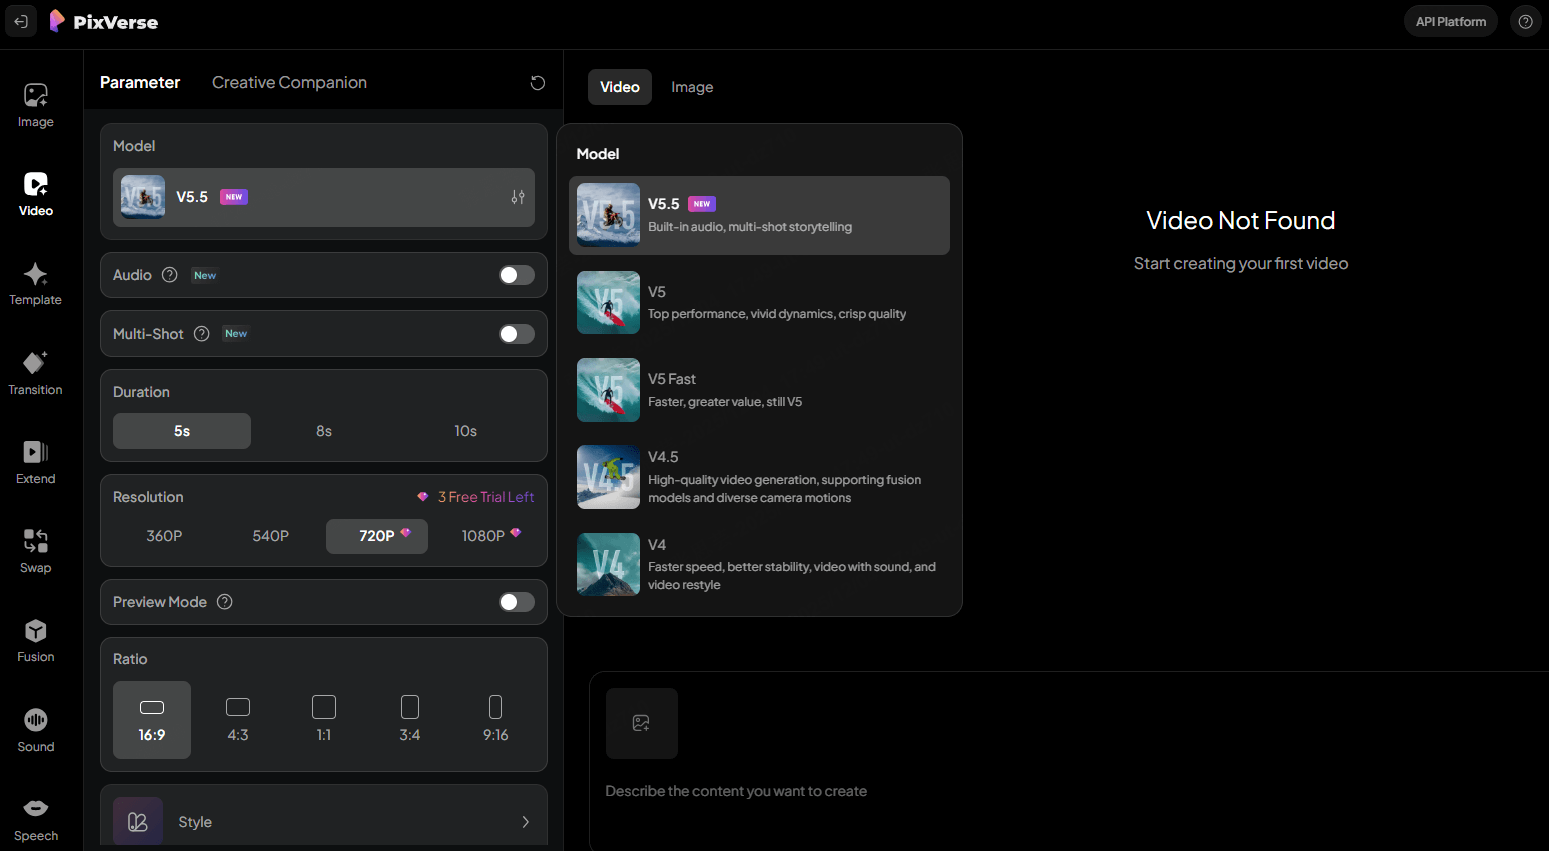This screenshot has width=1549, height=851.
Task: Switch to the Image tab
Action: tap(691, 87)
